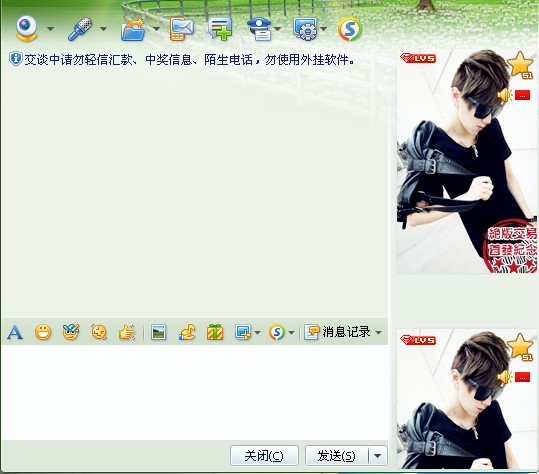Start a voice call with the microphone icon
Viewport: 539px width, 474px height.
(x=80, y=29)
